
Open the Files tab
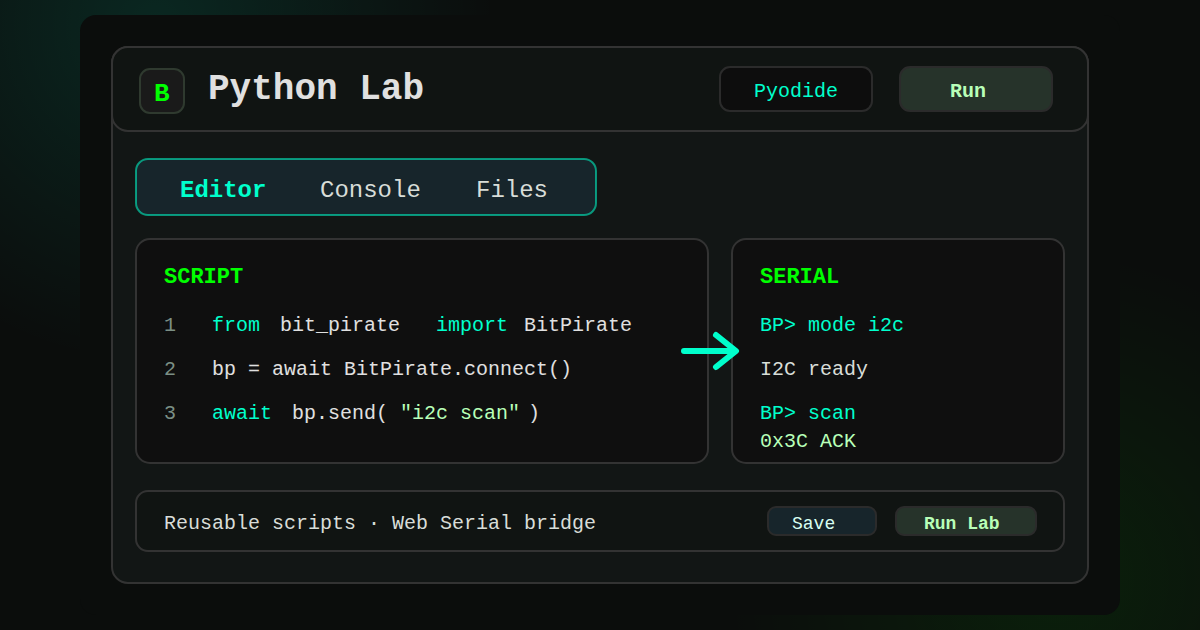click(x=512, y=189)
